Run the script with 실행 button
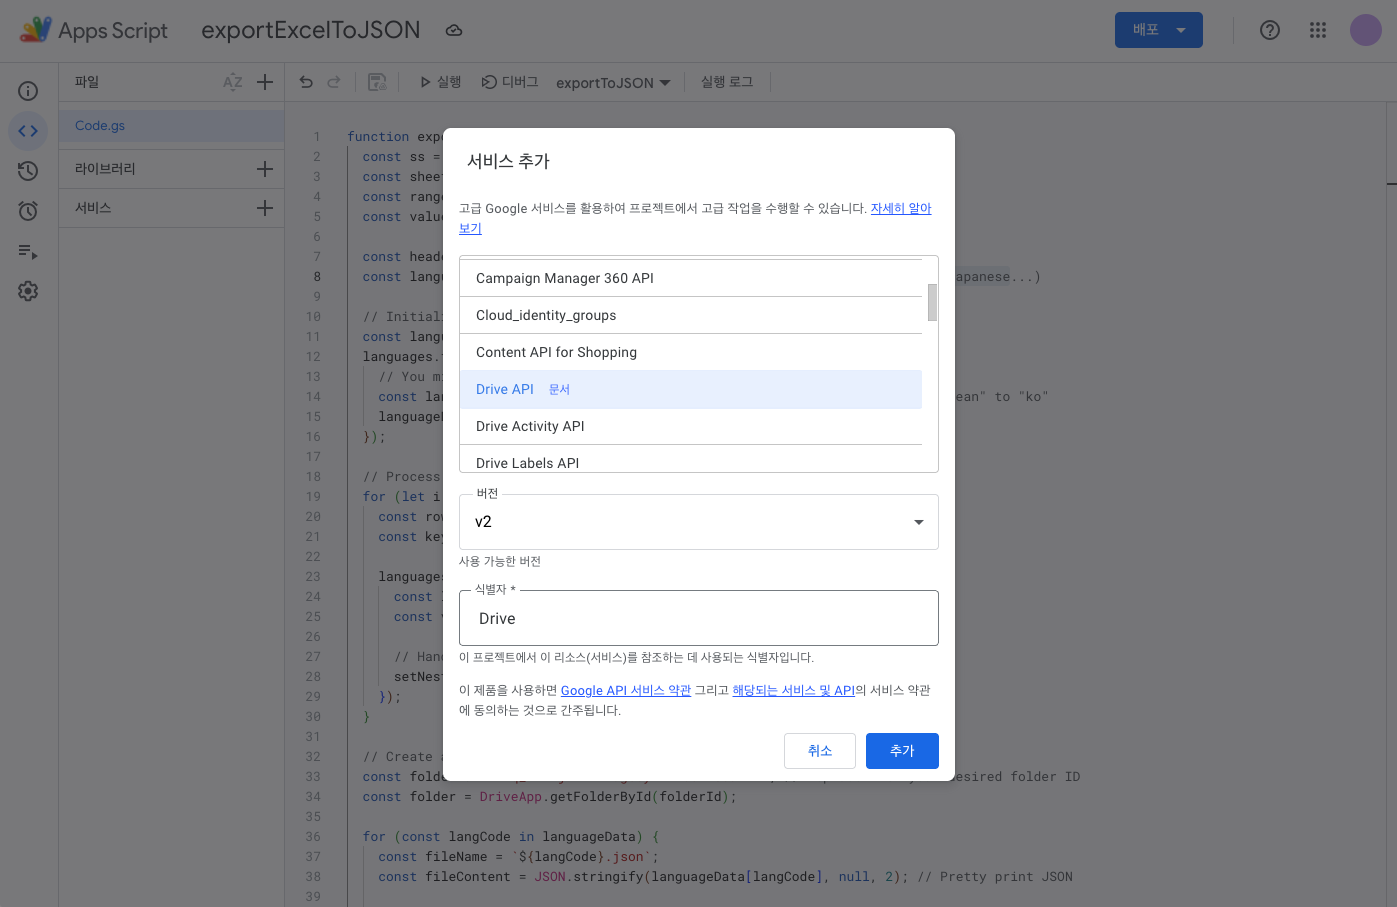Screen dimensions: 1397x907 point(440,82)
